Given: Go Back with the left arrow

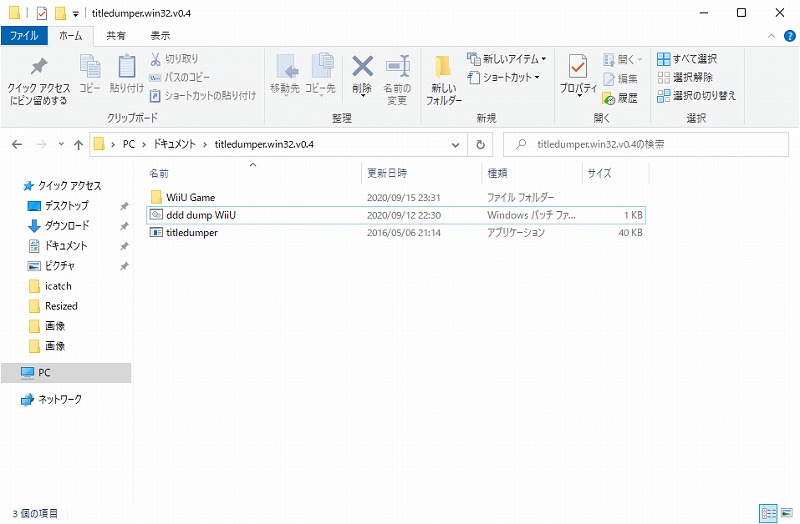Looking at the screenshot, I should point(17,144).
